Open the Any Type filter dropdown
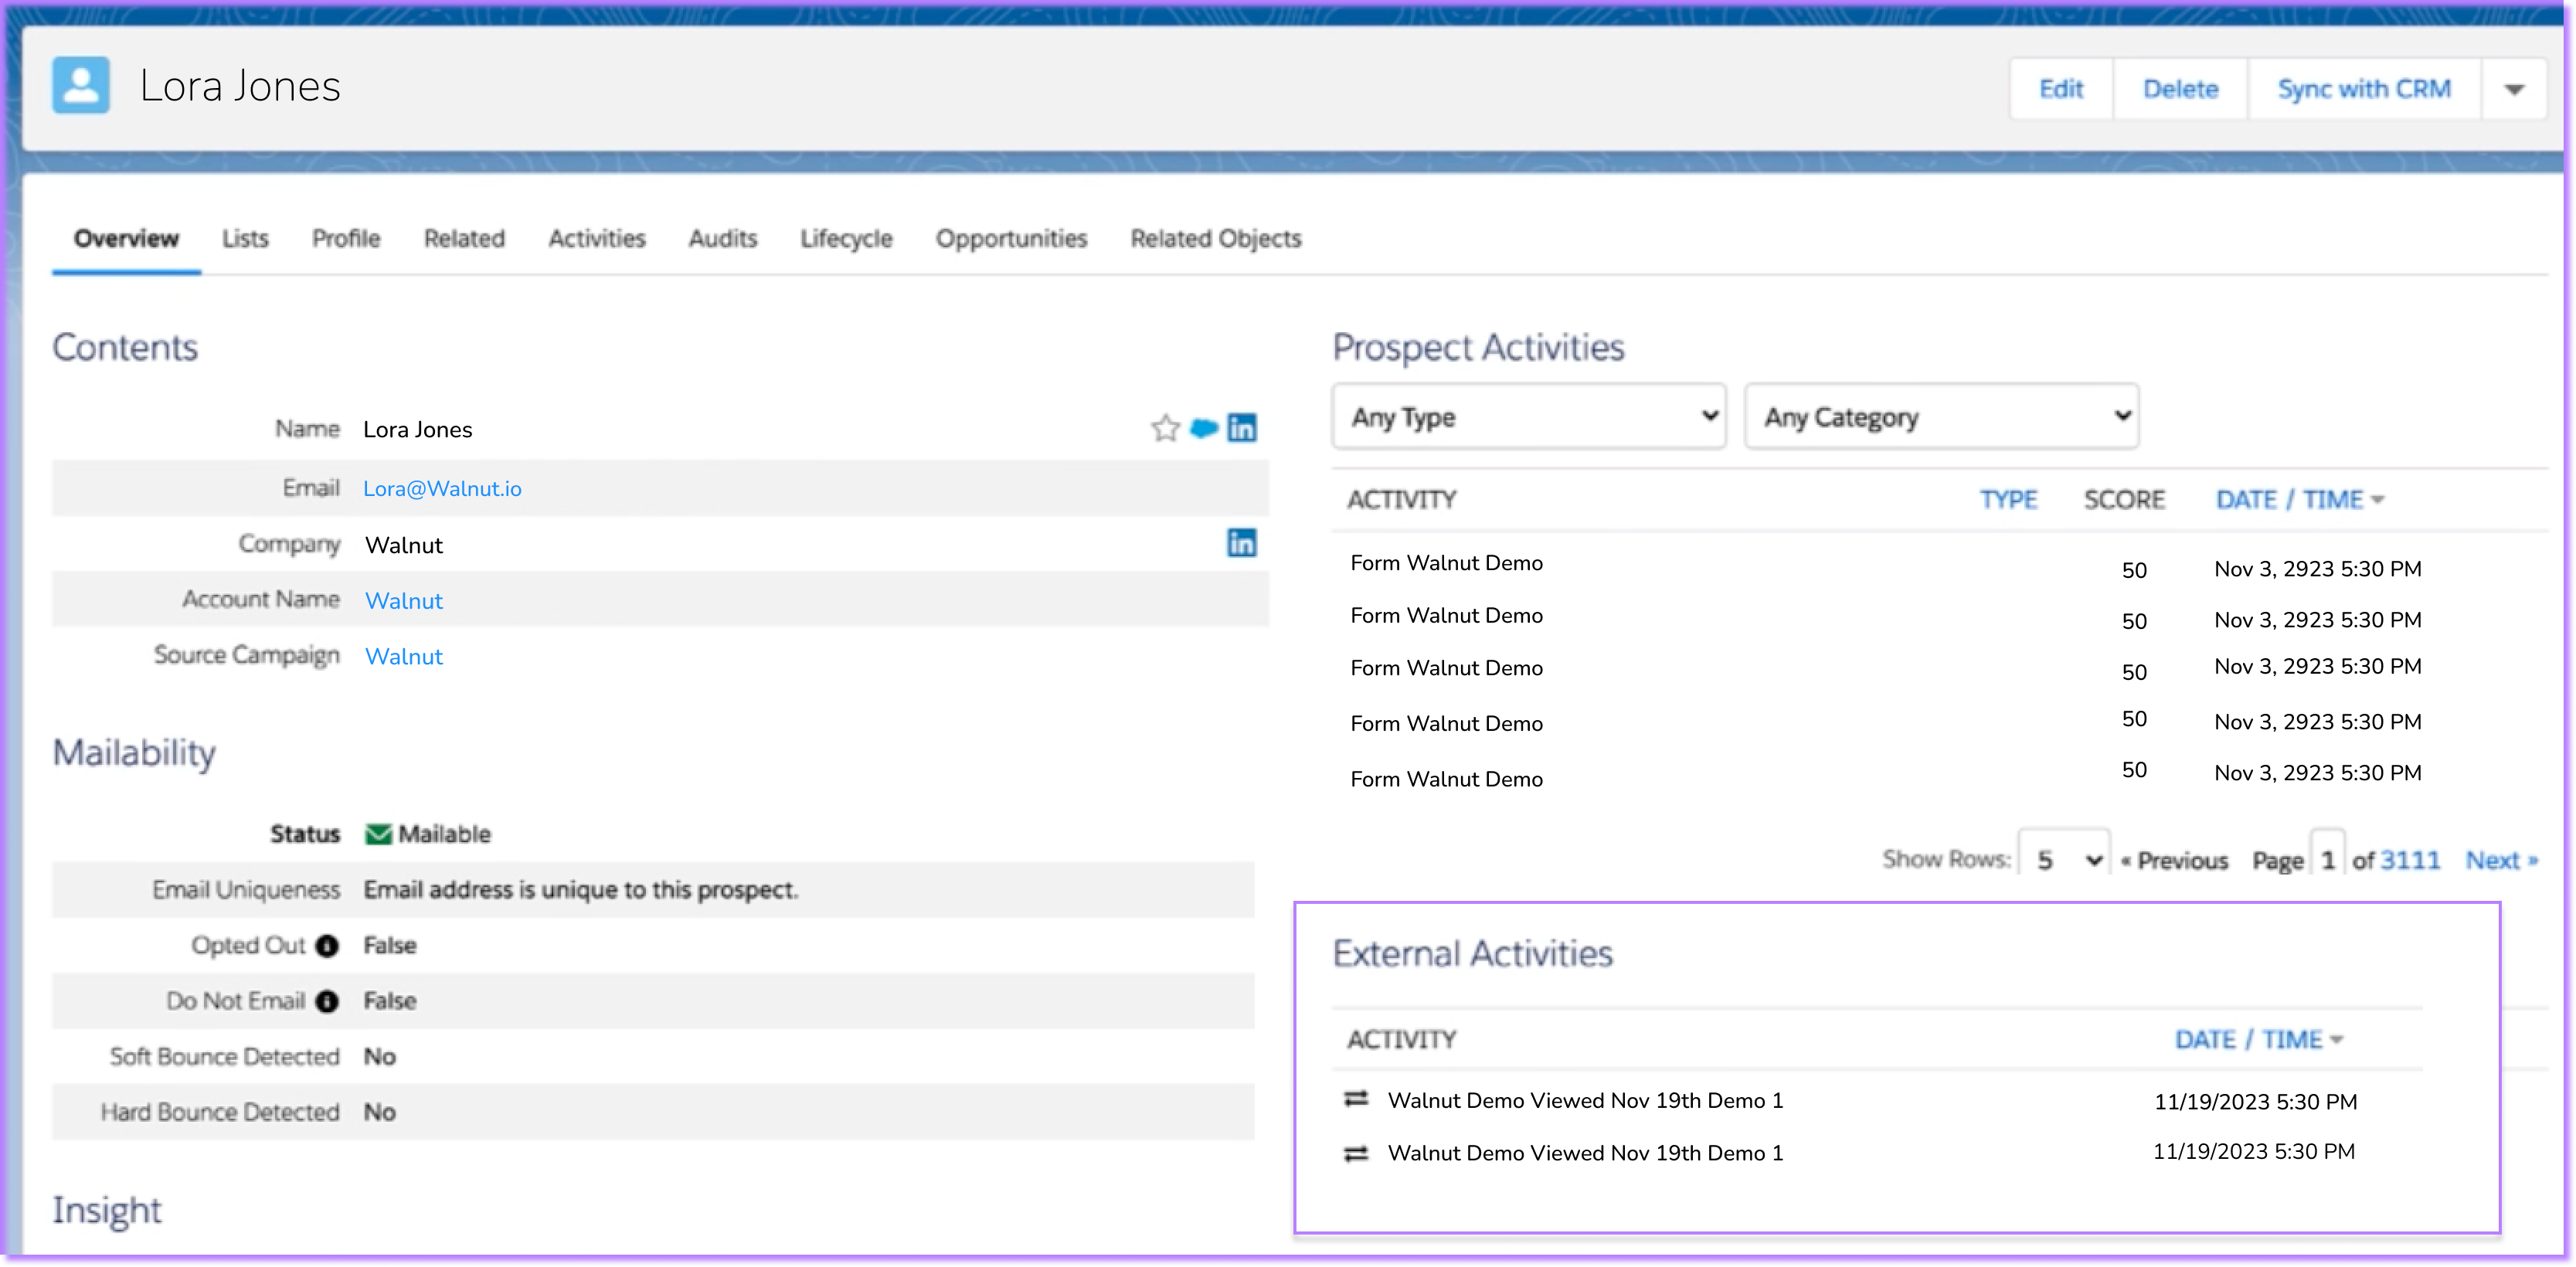The image size is (2576, 1267). click(1529, 416)
